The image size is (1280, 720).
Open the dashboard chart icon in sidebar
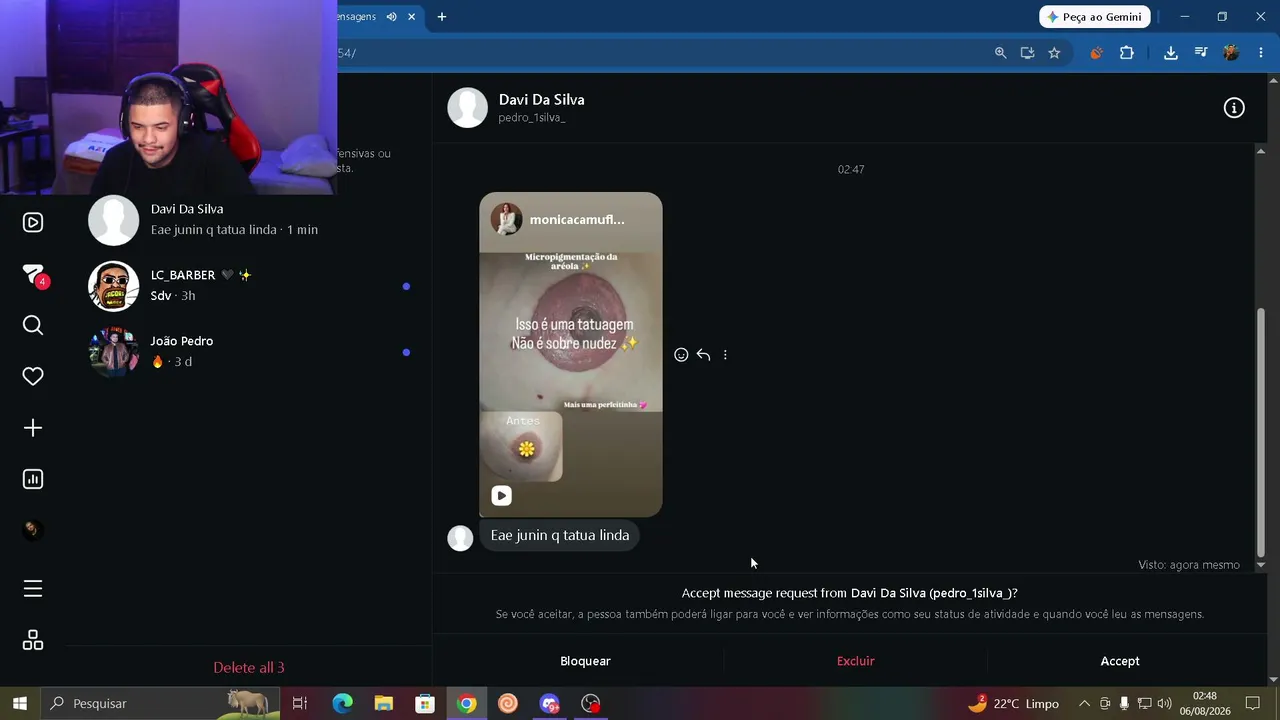click(33, 479)
